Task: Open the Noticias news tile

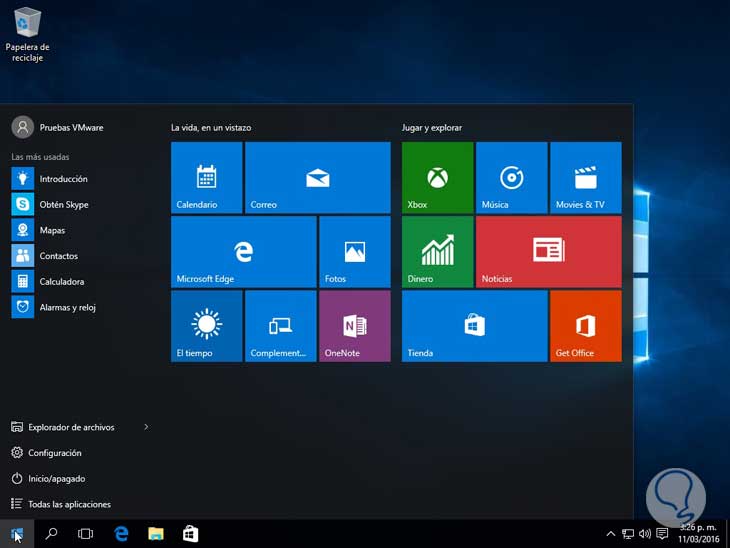Action: click(548, 251)
